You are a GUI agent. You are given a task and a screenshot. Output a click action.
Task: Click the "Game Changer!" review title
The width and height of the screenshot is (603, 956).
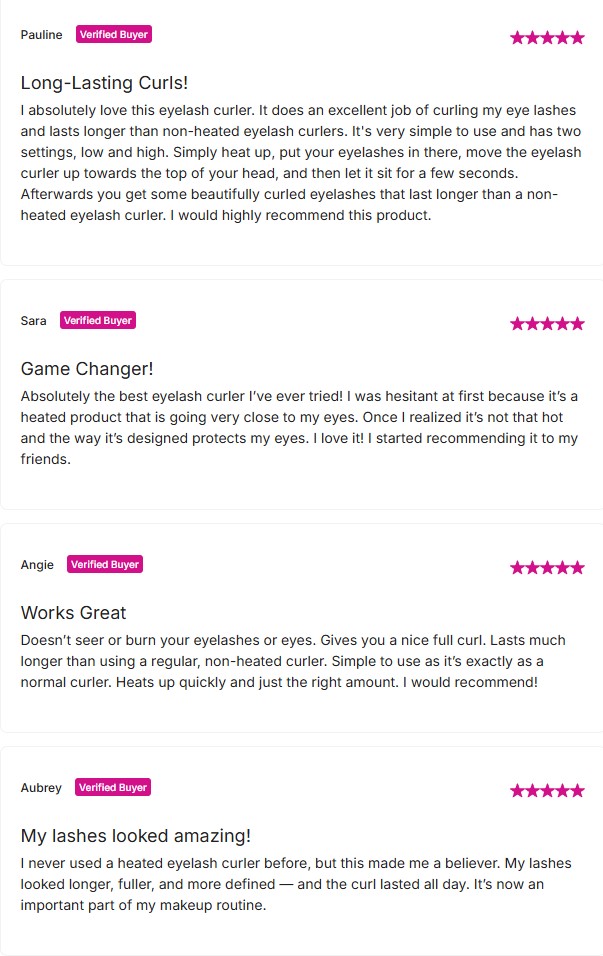point(87,369)
